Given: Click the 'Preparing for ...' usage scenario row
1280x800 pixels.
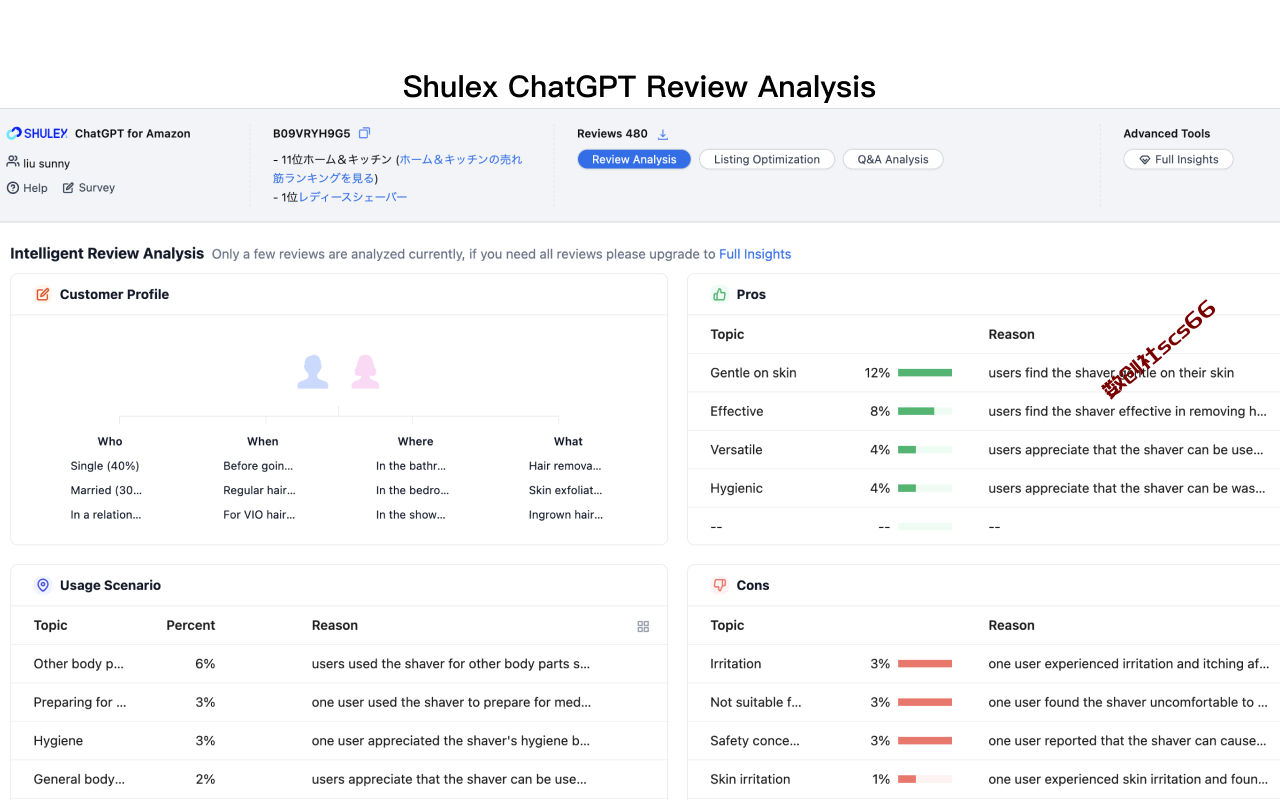Looking at the screenshot, I should 339,702.
